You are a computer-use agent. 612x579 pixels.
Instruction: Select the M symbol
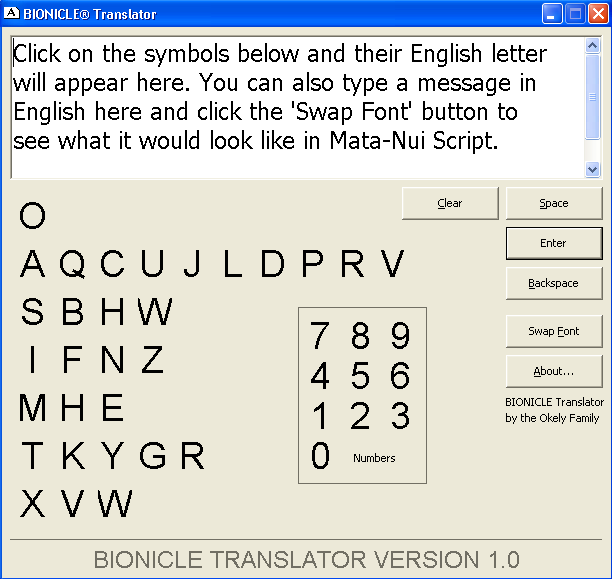pyautogui.click(x=32, y=408)
